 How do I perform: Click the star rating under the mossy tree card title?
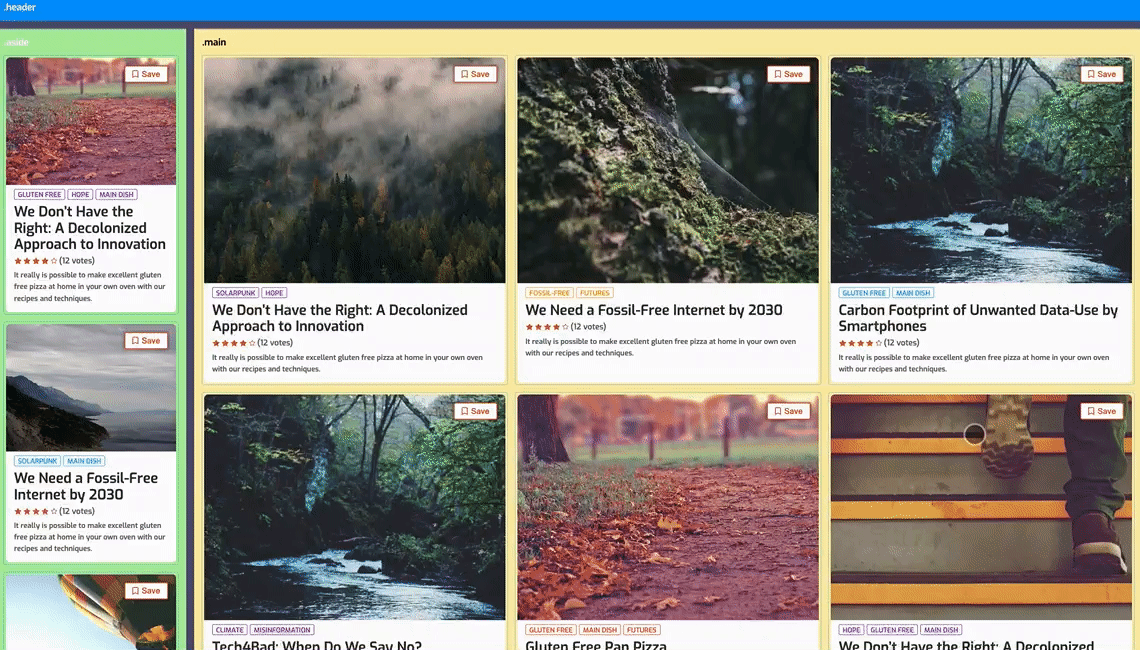(x=547, y=327)
